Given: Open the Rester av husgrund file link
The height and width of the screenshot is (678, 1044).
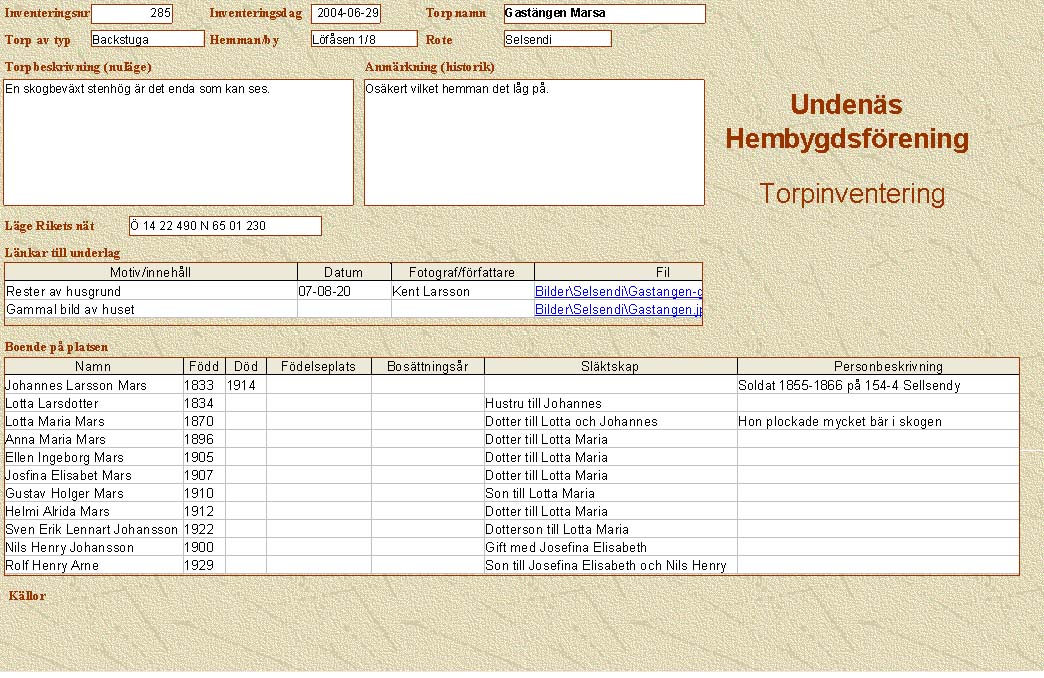Looking at the screenshot, I should click(618, 292).
